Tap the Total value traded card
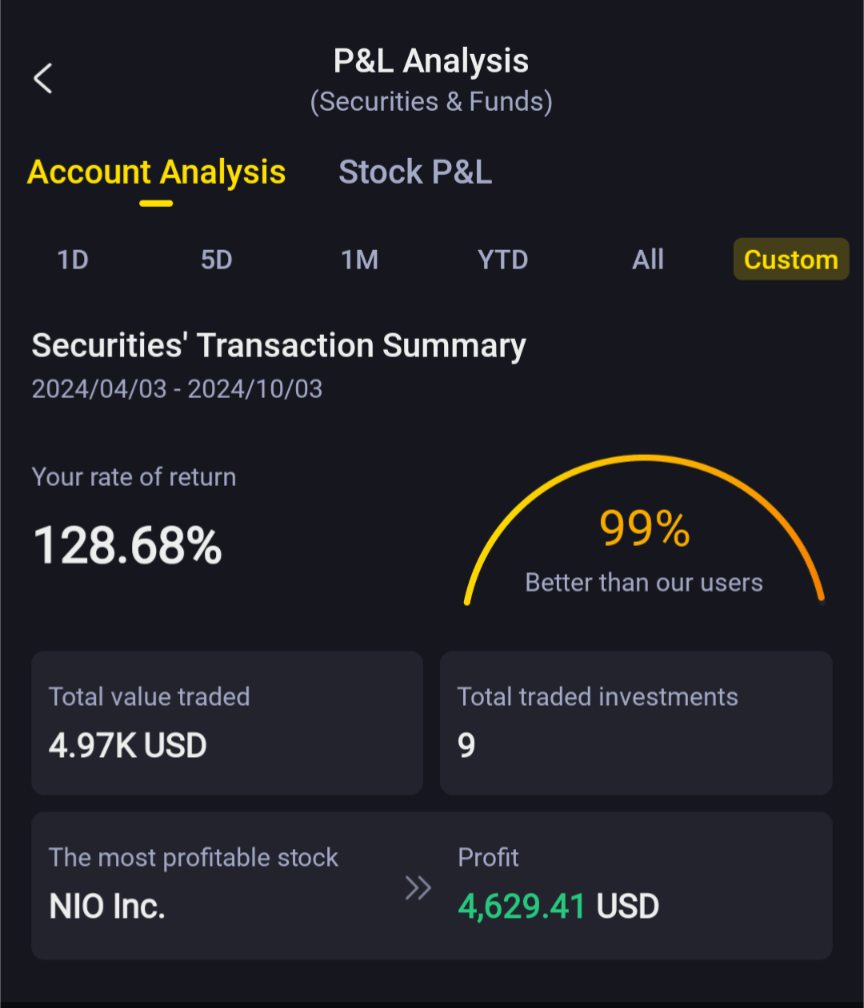Screen dimensions: 864x1008 coord(227,723)
